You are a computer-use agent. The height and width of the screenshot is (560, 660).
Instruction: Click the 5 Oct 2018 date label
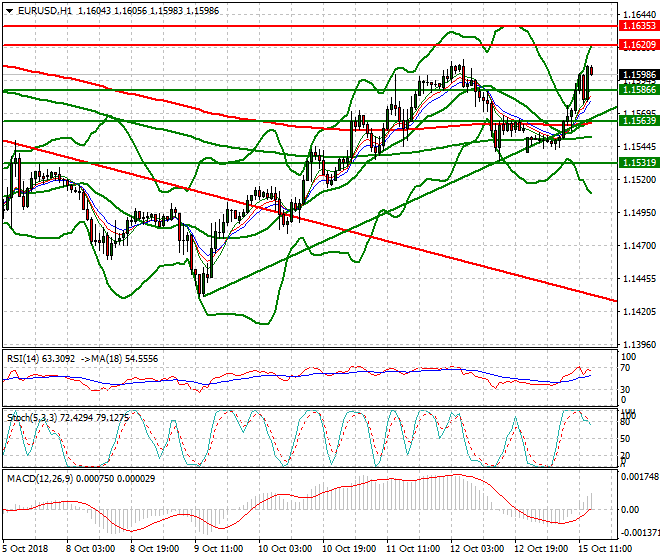[25, 549]
